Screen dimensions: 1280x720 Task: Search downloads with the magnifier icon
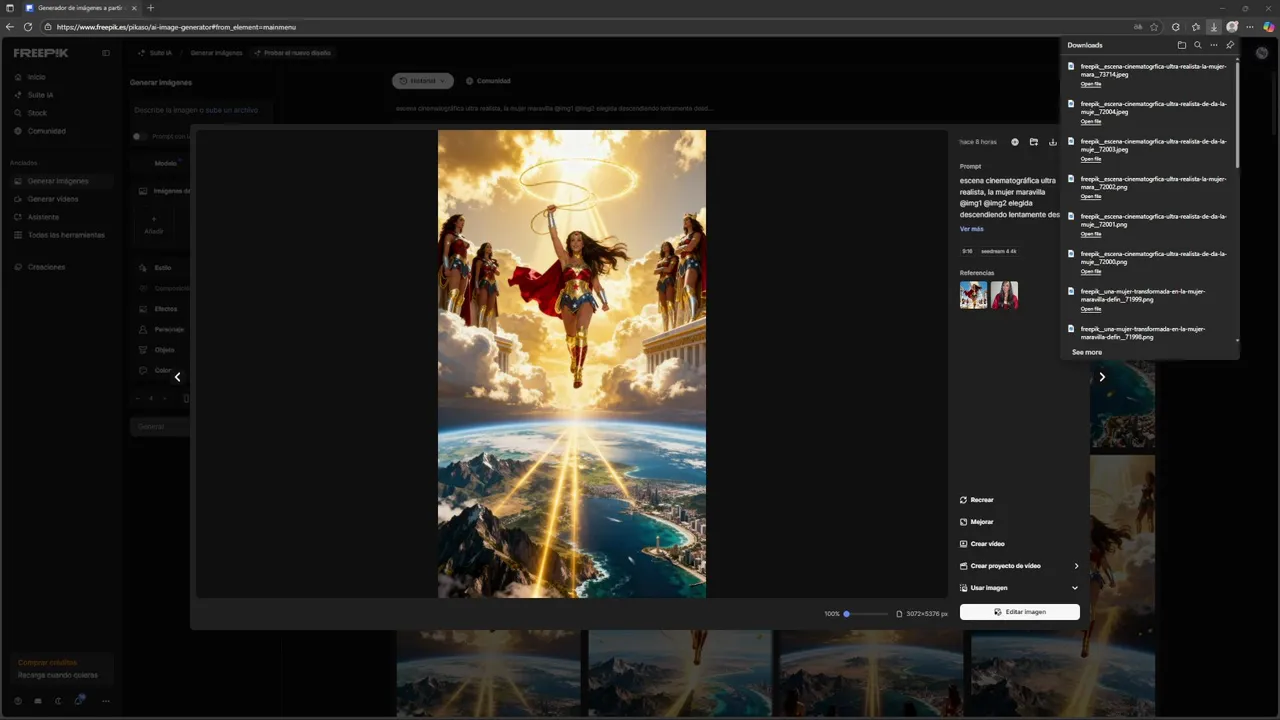[1198, 45]
